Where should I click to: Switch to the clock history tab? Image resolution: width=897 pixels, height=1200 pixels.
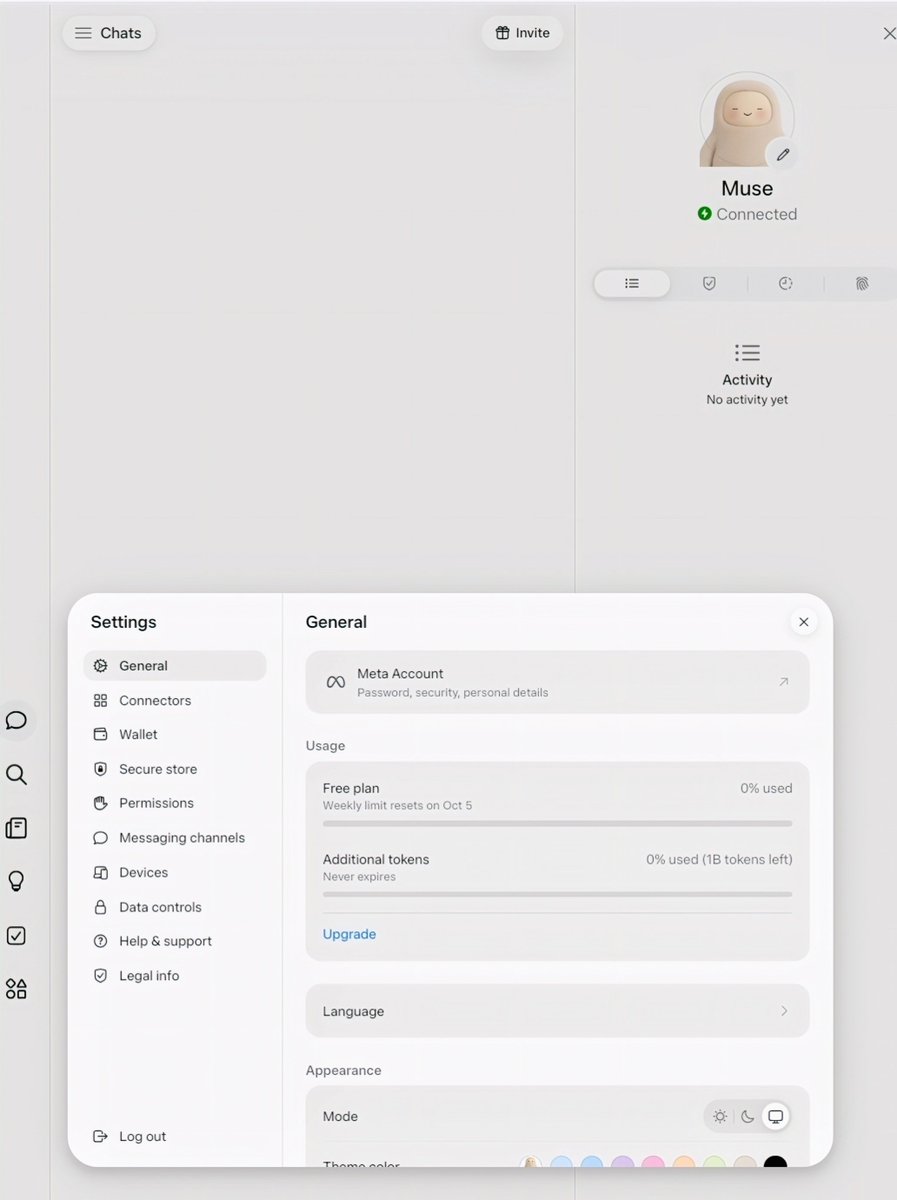[786, 284]
